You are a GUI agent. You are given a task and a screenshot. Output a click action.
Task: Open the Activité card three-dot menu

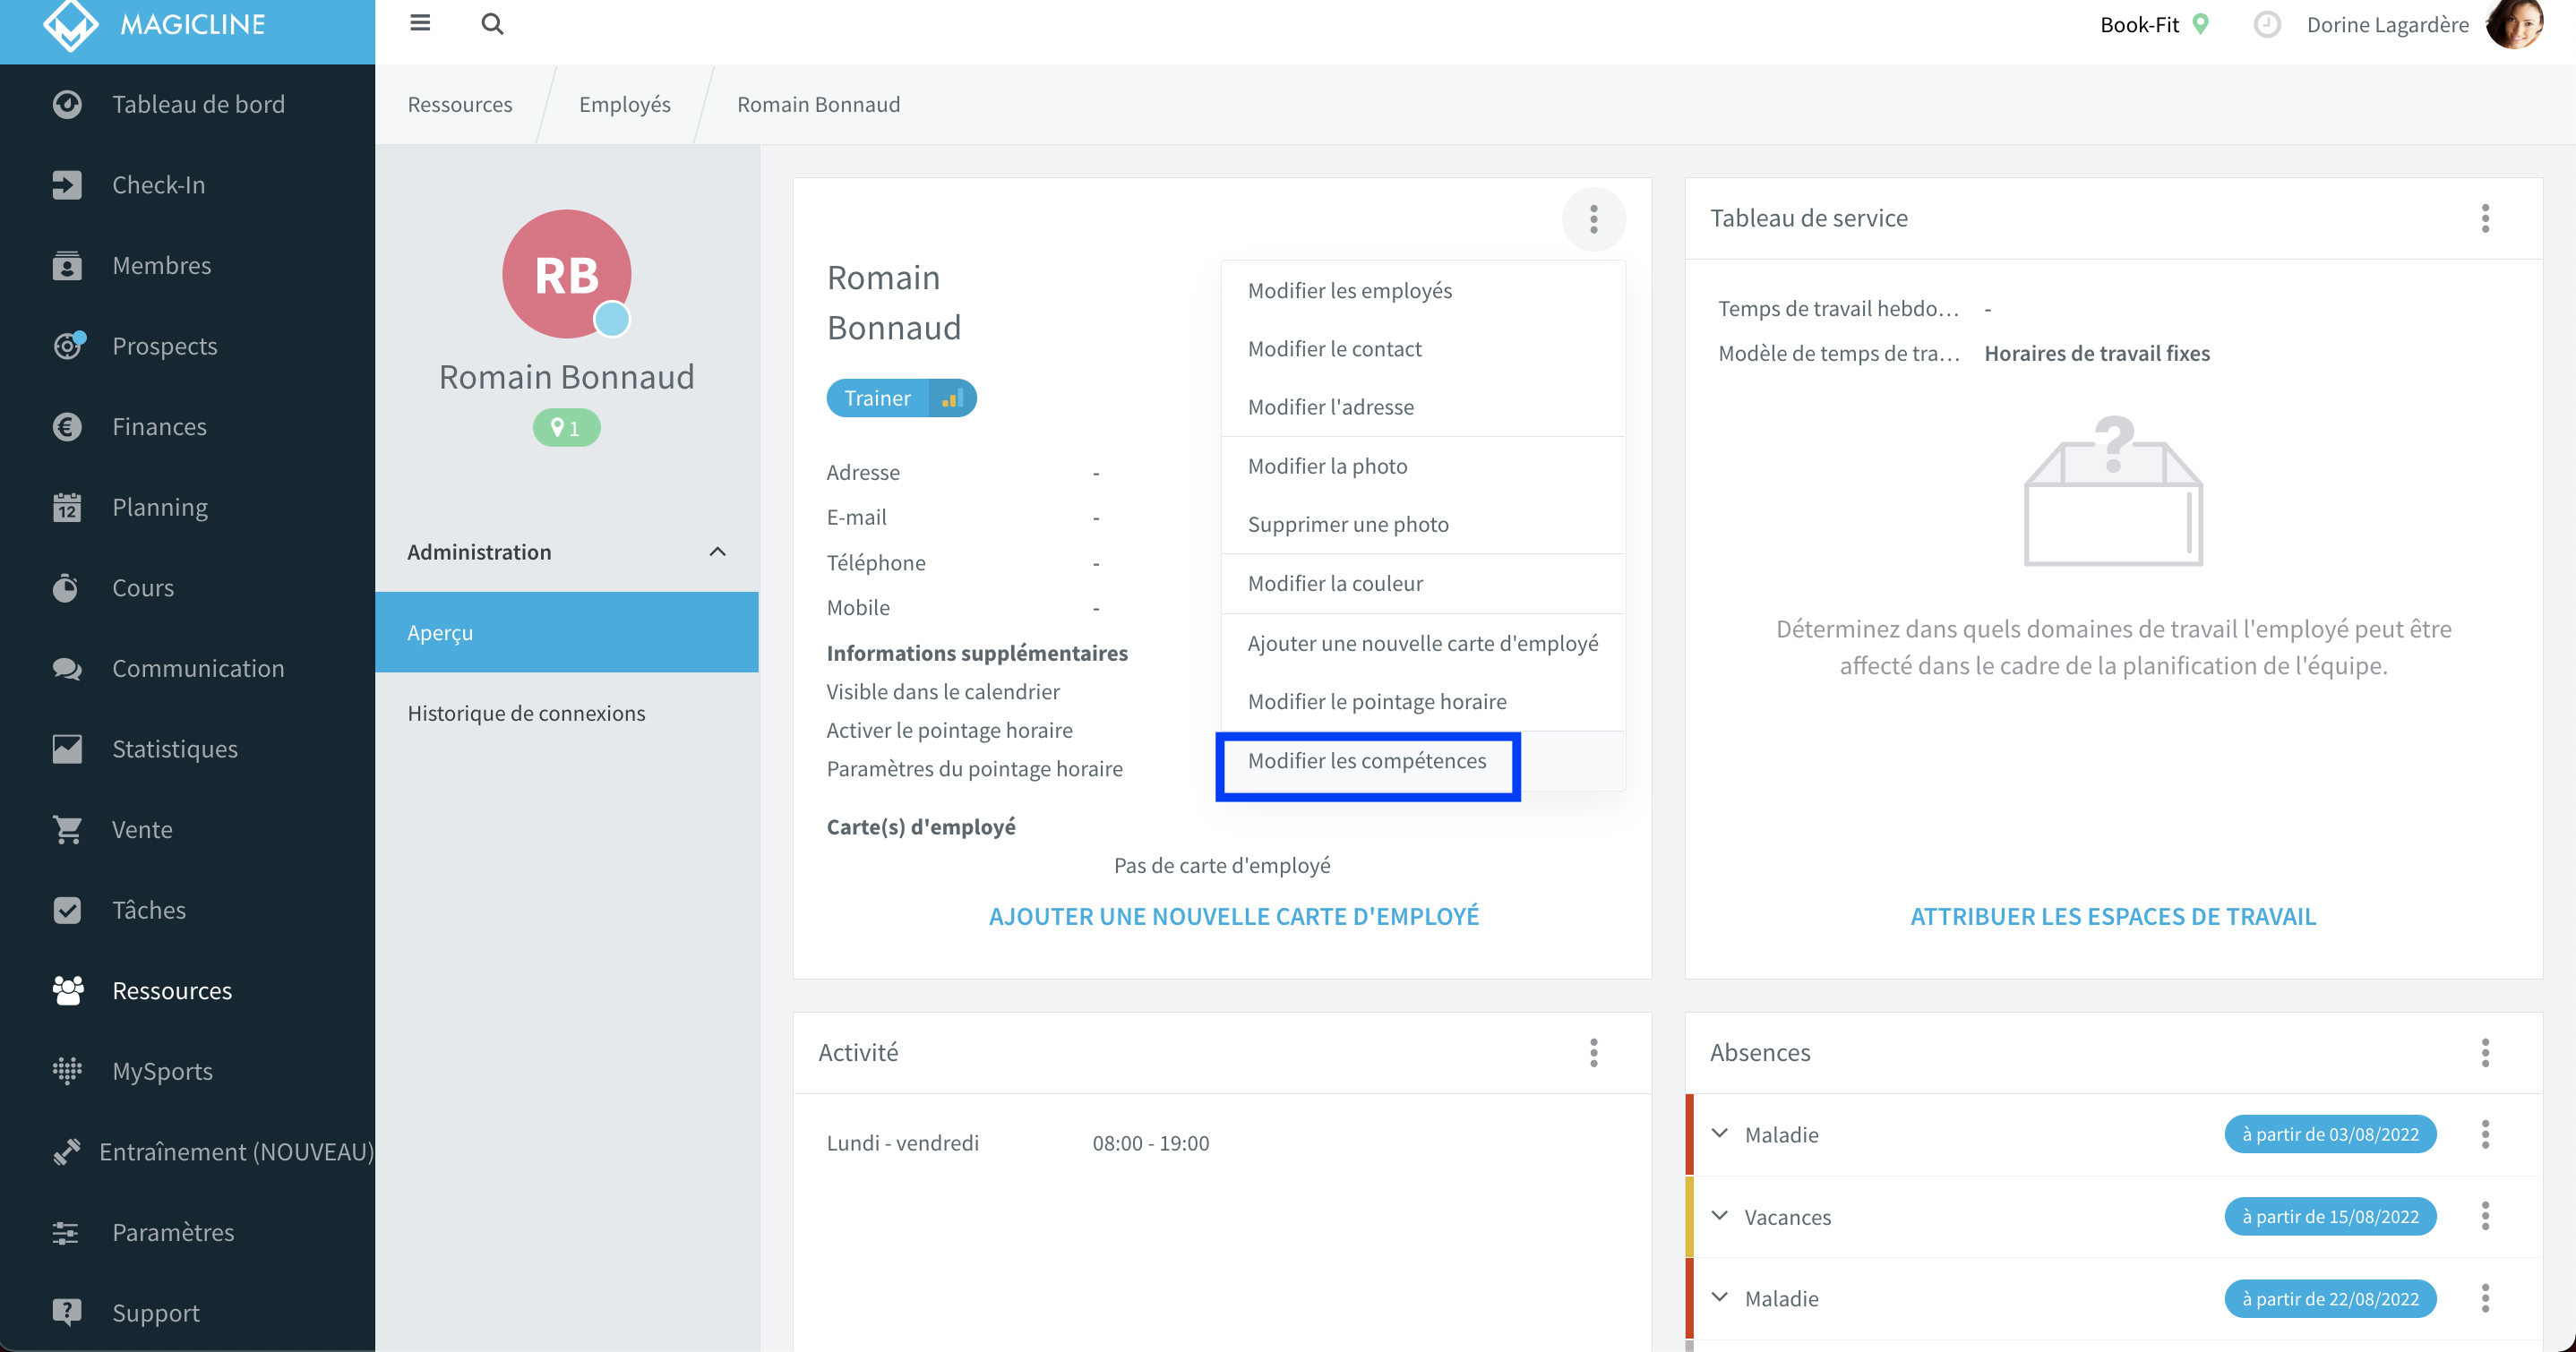(1593, 1052)
